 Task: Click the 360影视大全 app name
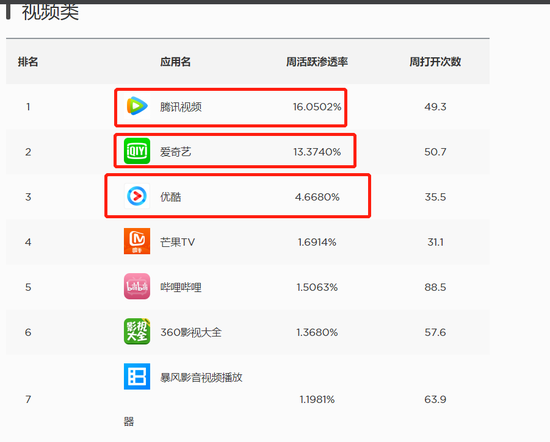coord(191,332)
